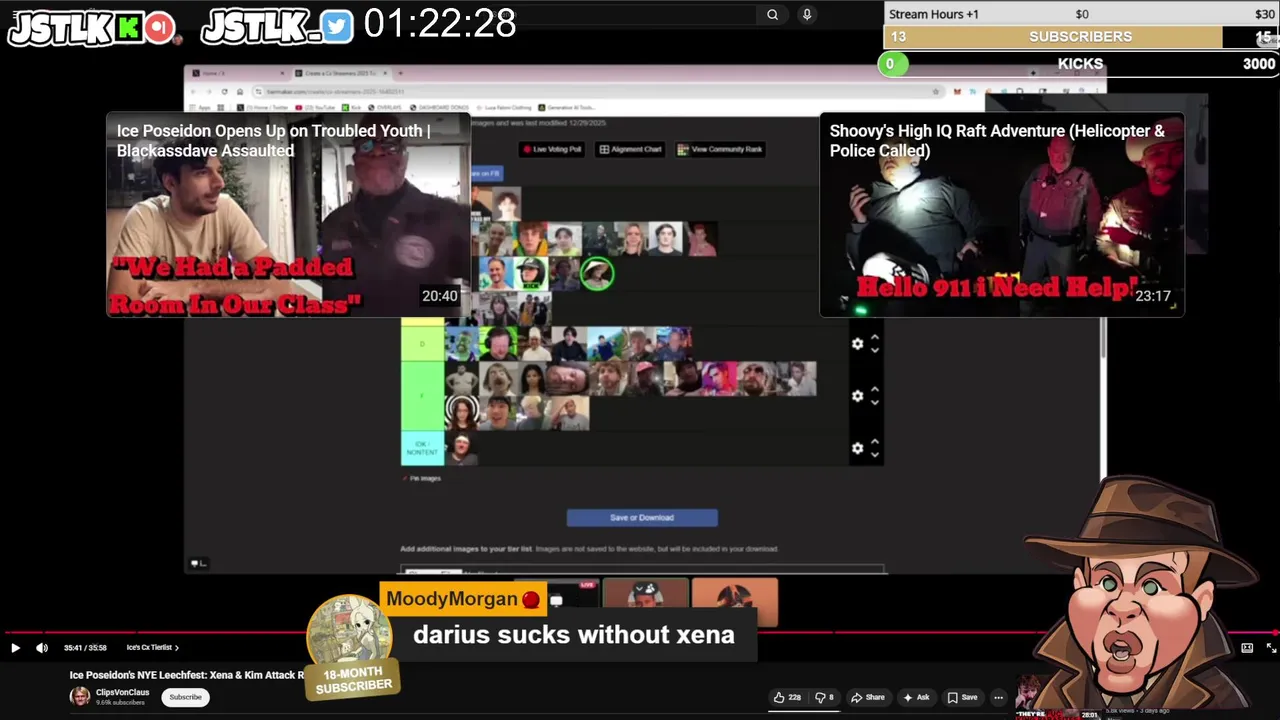The image size is (1280, 720).
Task: Open the Alignment Chart button
Action: 631,149
